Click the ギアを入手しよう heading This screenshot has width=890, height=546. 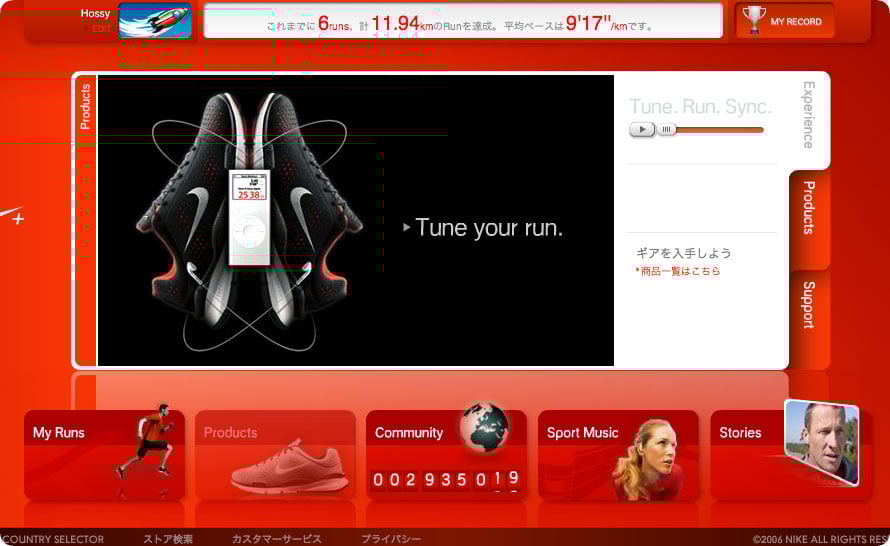[x=683, y=253]
